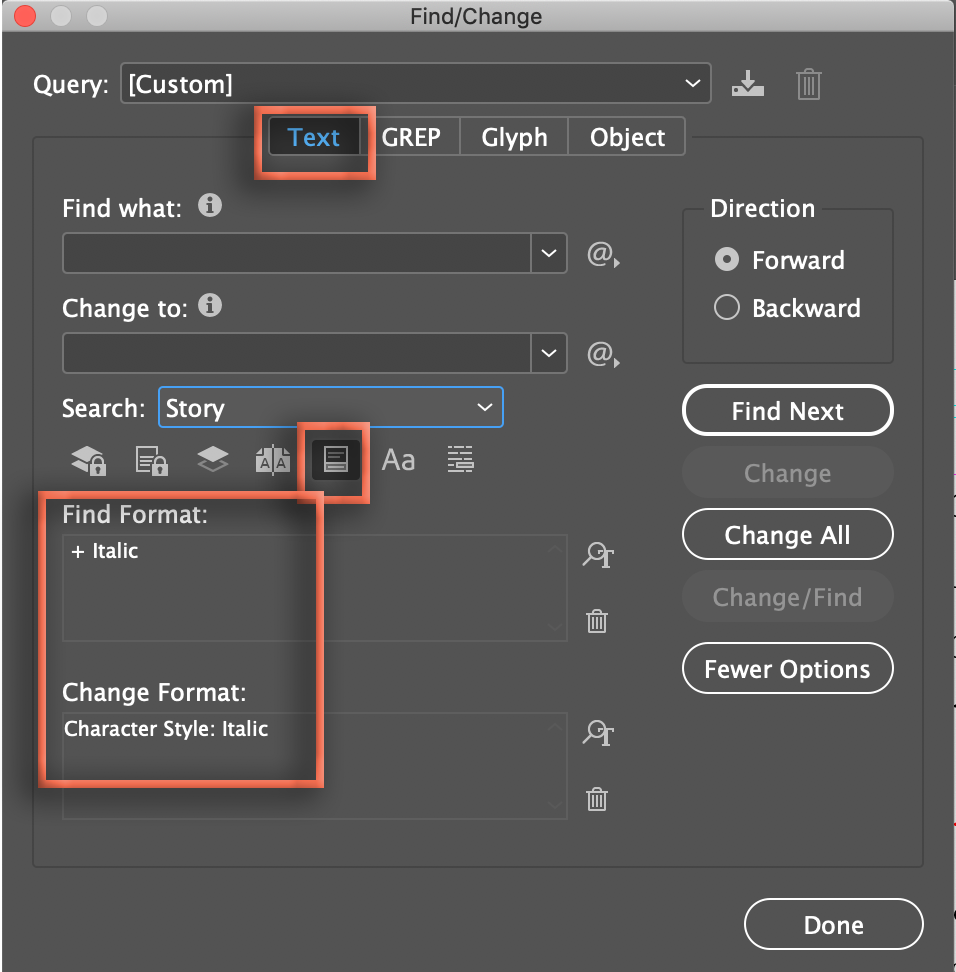The image size is (956, 972).
Task: Toggle Include Locked Stories icon
Action: click(150, 459)
